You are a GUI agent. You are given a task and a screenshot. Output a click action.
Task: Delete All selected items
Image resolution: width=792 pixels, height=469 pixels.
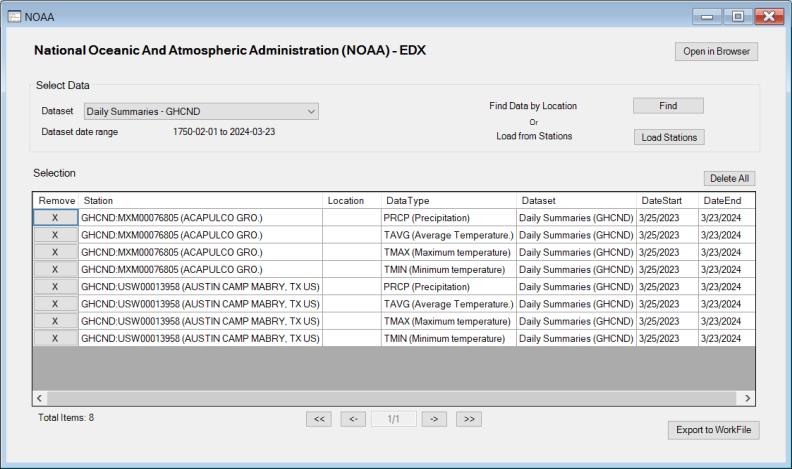point(729,178)
